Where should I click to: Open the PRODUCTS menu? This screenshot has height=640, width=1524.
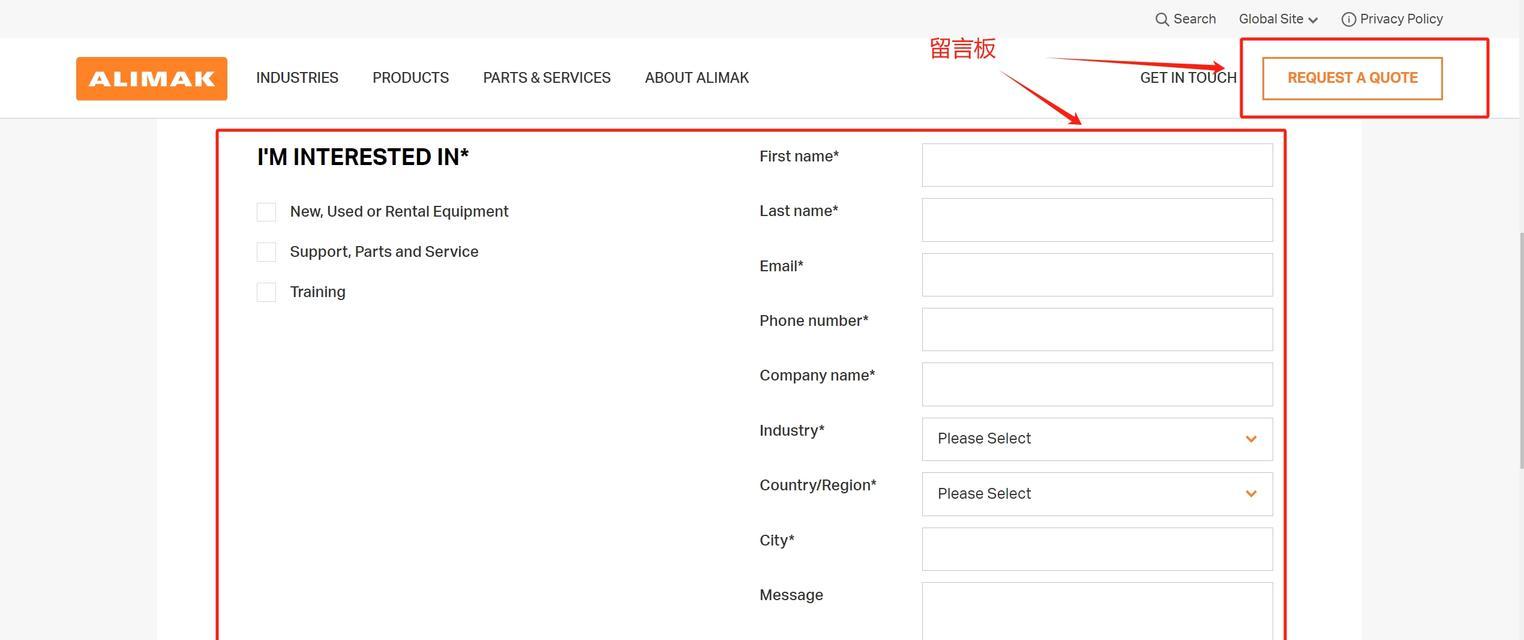point(411,78)
